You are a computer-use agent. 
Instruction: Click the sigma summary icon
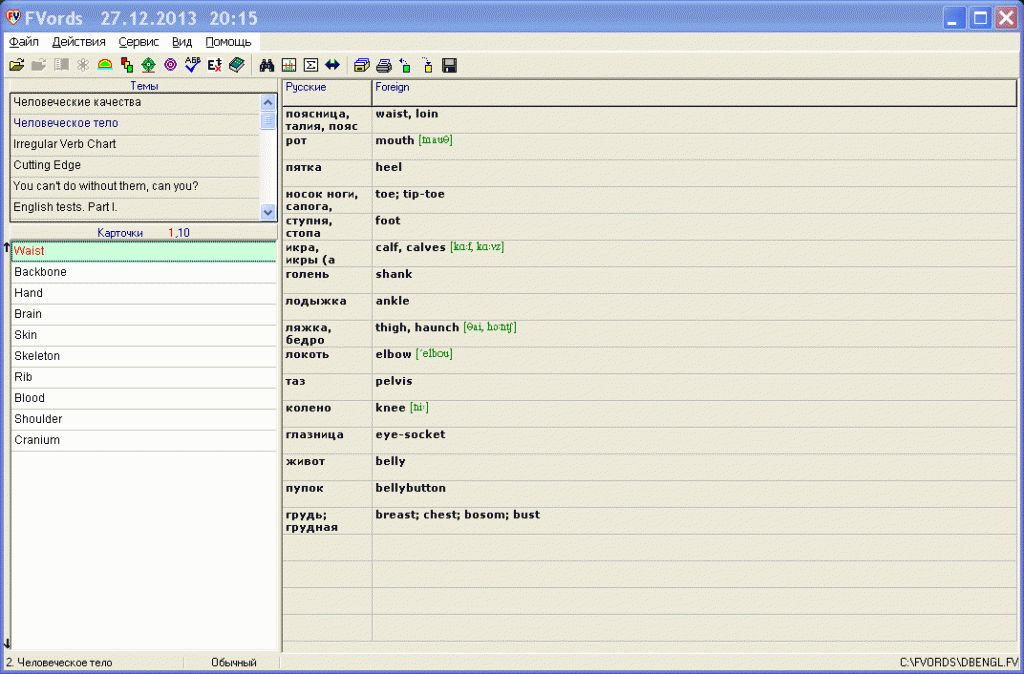[x=311, y=65]
